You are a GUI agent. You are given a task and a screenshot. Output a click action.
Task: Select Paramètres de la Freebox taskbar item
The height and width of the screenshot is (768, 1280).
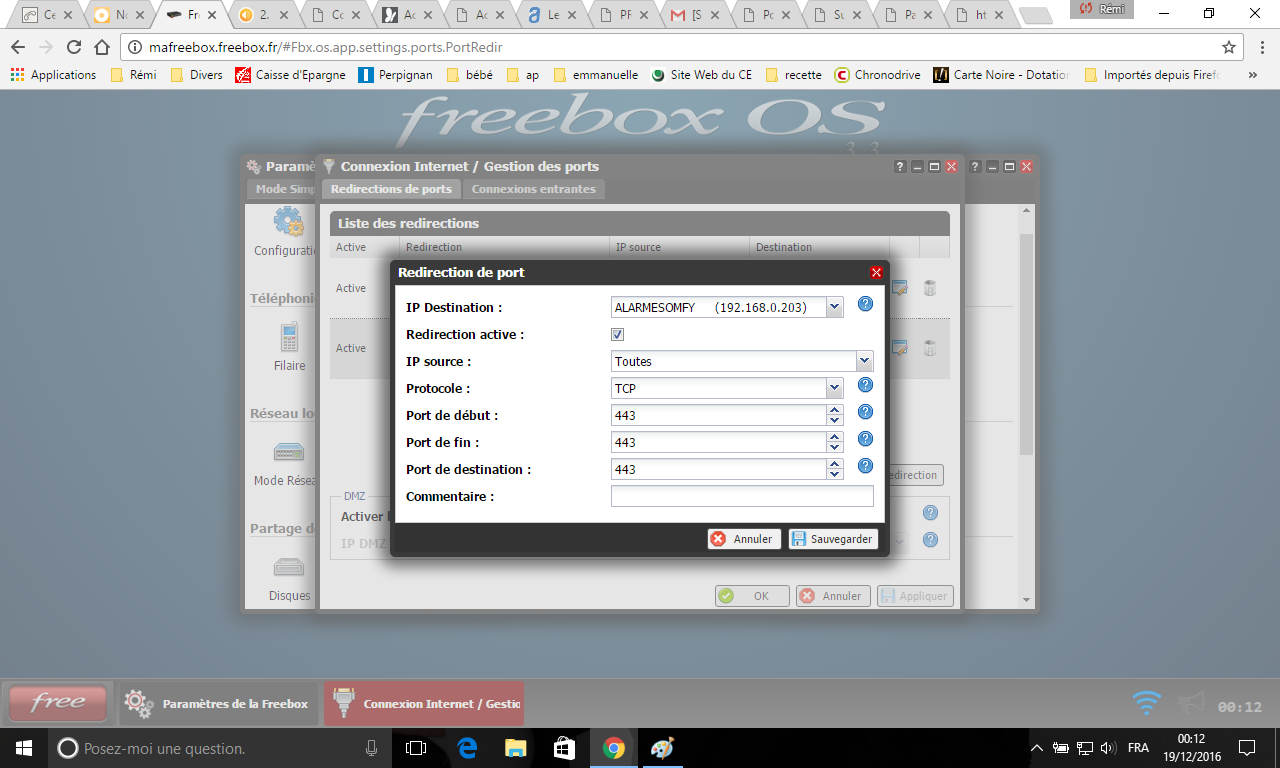[x=220, y=703]
